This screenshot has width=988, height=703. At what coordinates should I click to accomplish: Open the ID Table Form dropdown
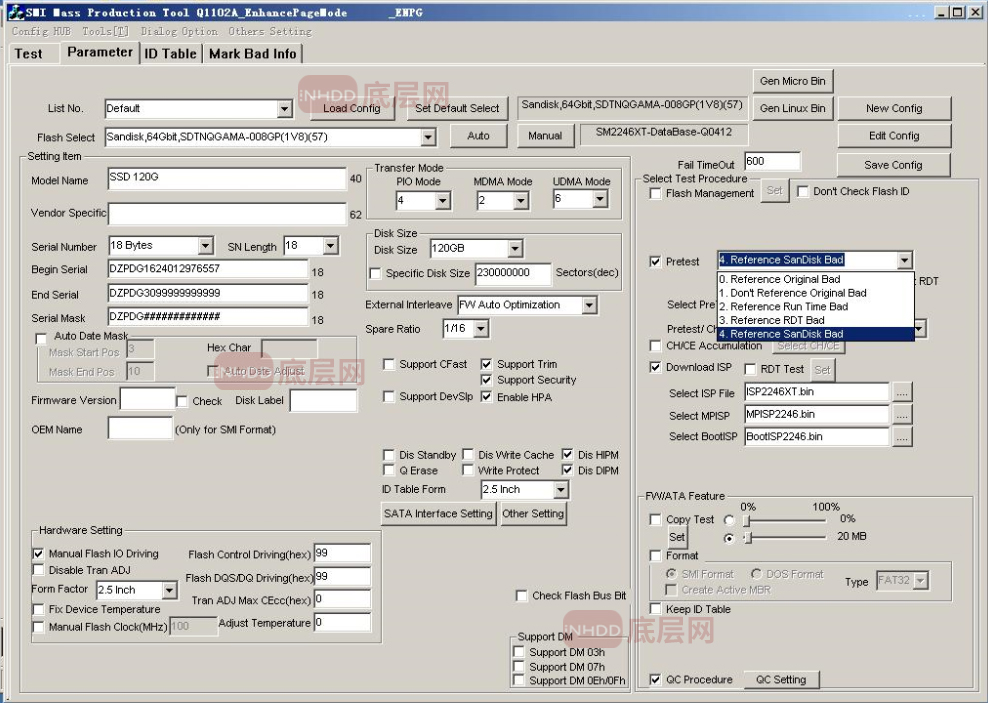pyautogui.click(x=561, y=489)
